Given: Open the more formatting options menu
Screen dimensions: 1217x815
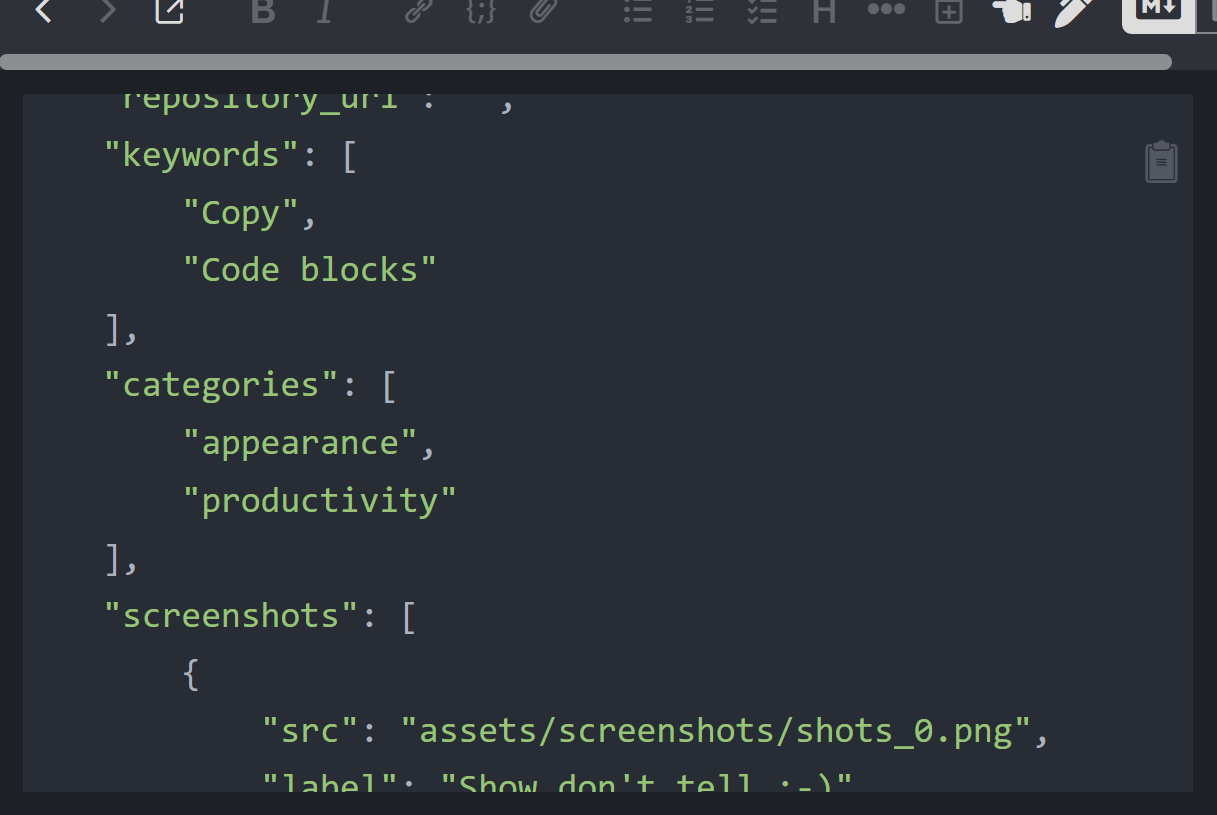Looking at the screenshot, I should 885,13.
